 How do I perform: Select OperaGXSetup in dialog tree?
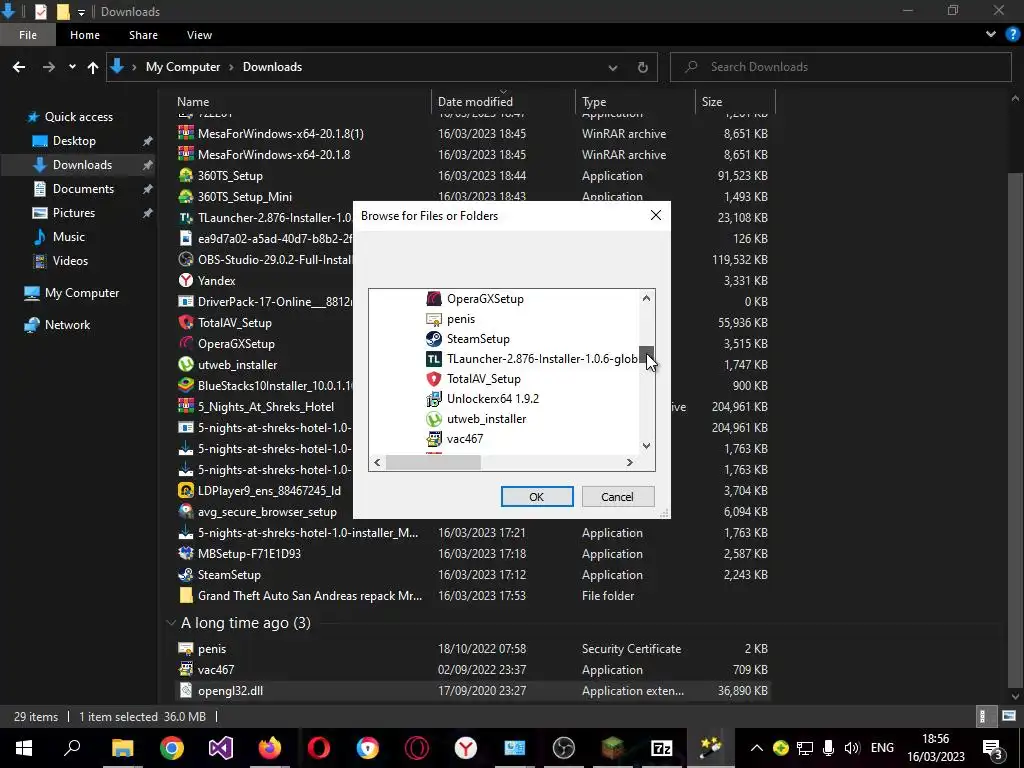[485, 299]
